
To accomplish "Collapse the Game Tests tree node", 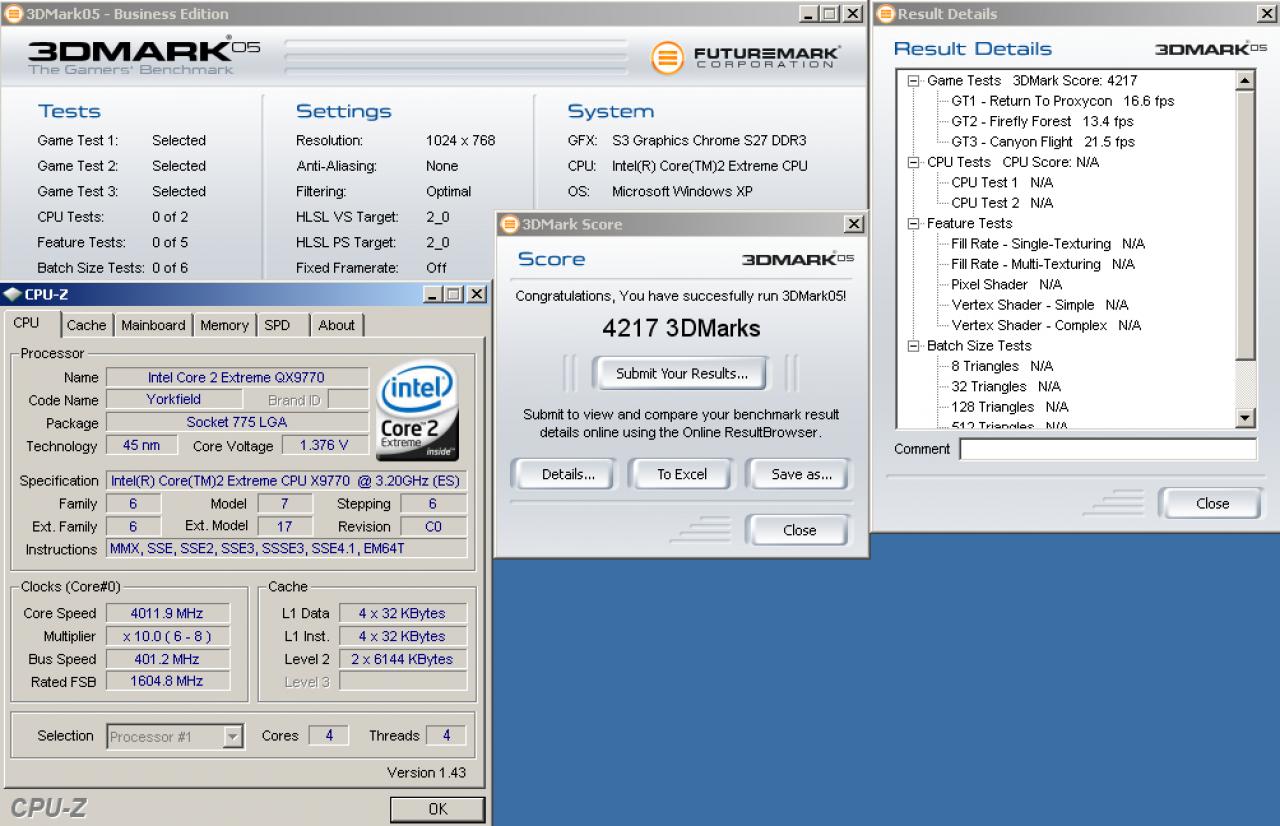I will [913, 81].
